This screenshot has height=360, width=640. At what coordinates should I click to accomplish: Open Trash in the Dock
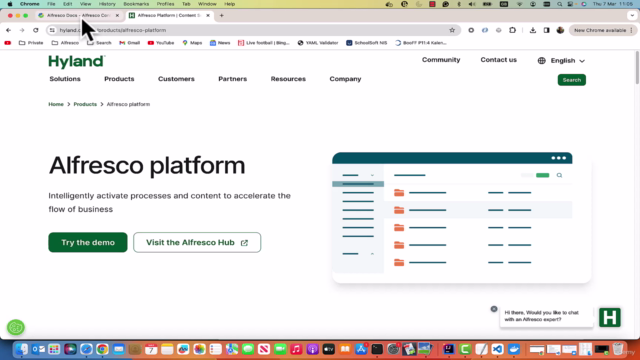pos(618,349)
